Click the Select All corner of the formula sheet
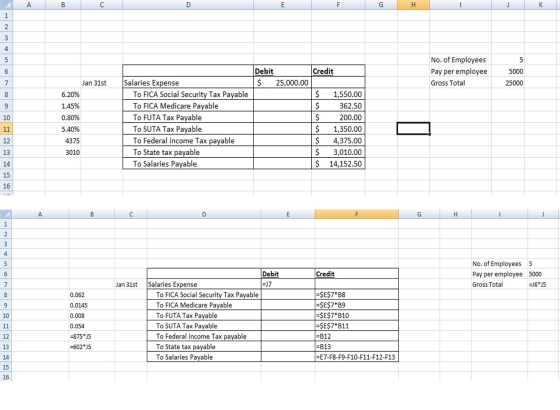 (6, 214)
